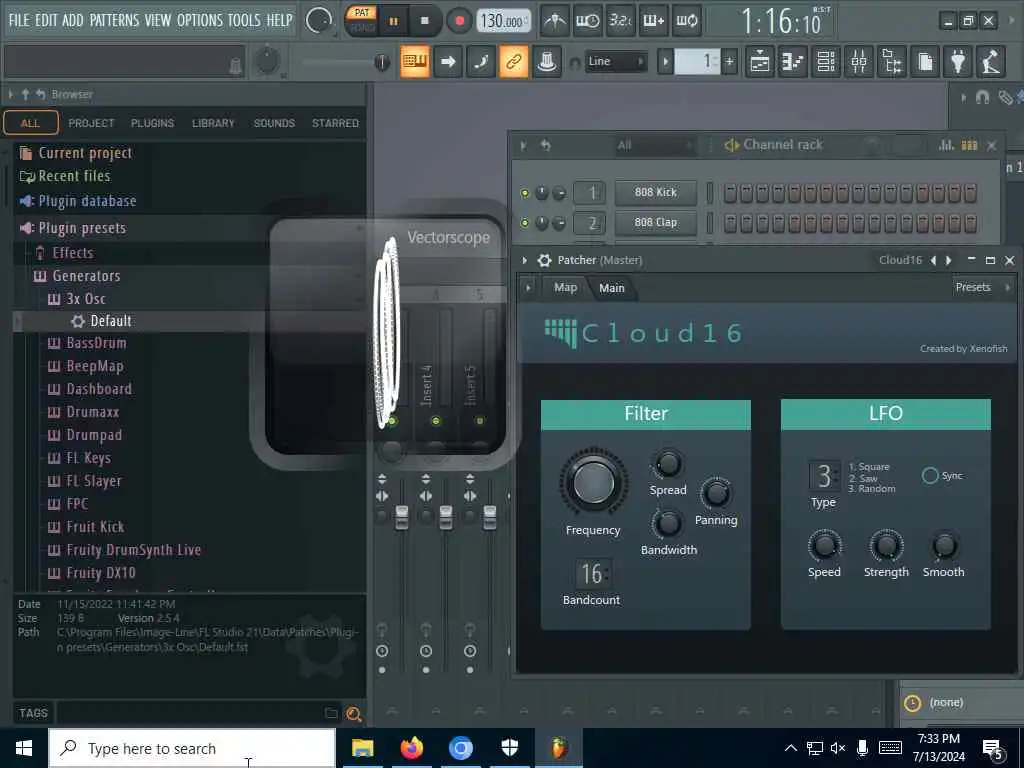This screenshot has width=1024, height=768.
Task: Toggle the LFO Sync option
Action: (930, 475)
